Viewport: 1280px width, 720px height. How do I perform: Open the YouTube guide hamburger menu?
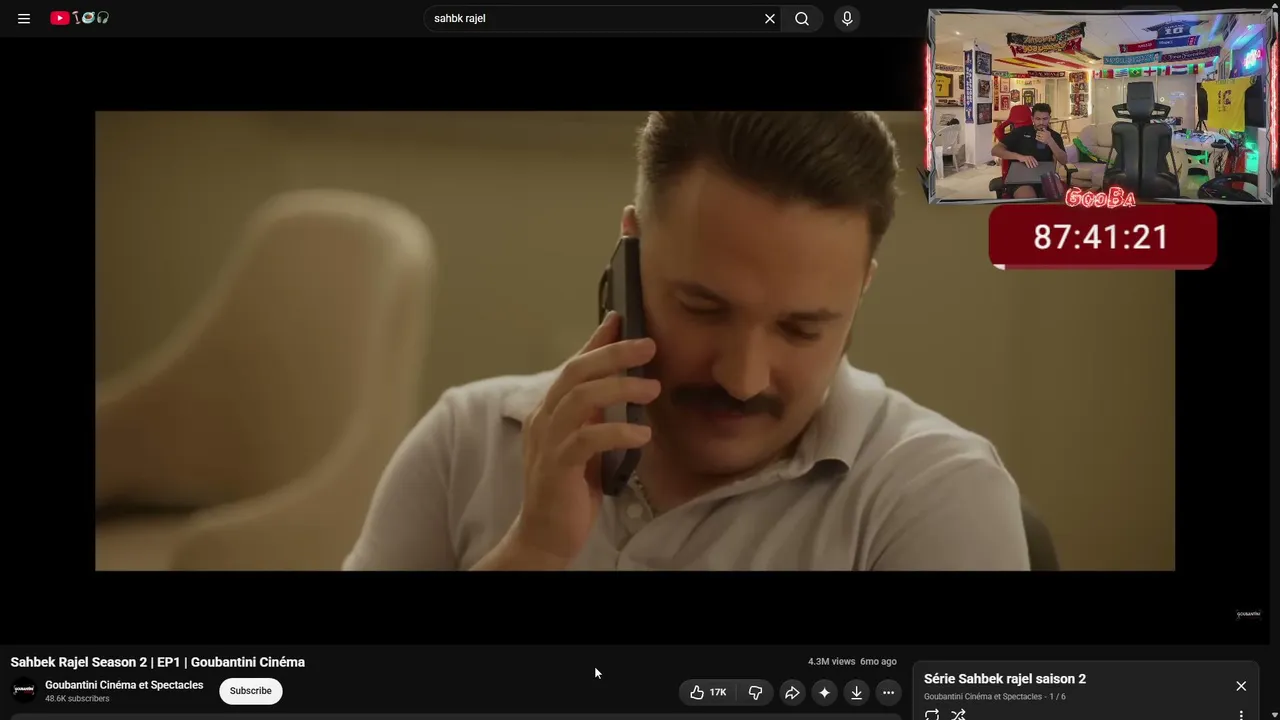point(24,18)
